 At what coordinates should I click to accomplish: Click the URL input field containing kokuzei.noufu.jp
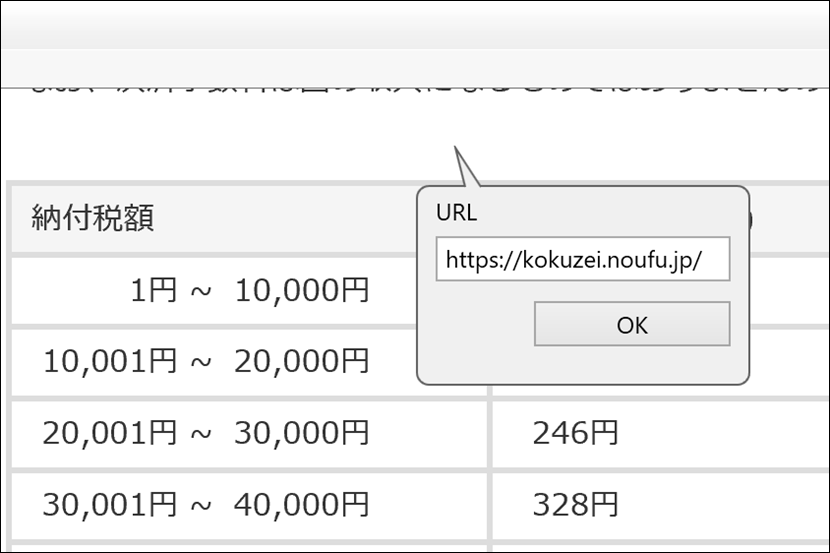pos(583,259)
